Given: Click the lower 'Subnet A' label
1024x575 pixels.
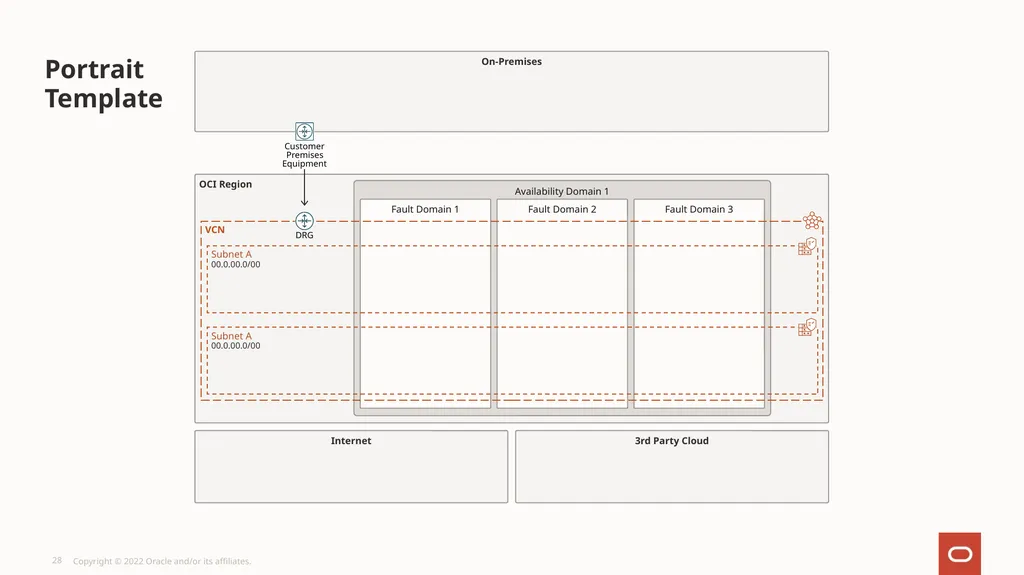Looking at the screenshot, I should [x=231, y=336].
